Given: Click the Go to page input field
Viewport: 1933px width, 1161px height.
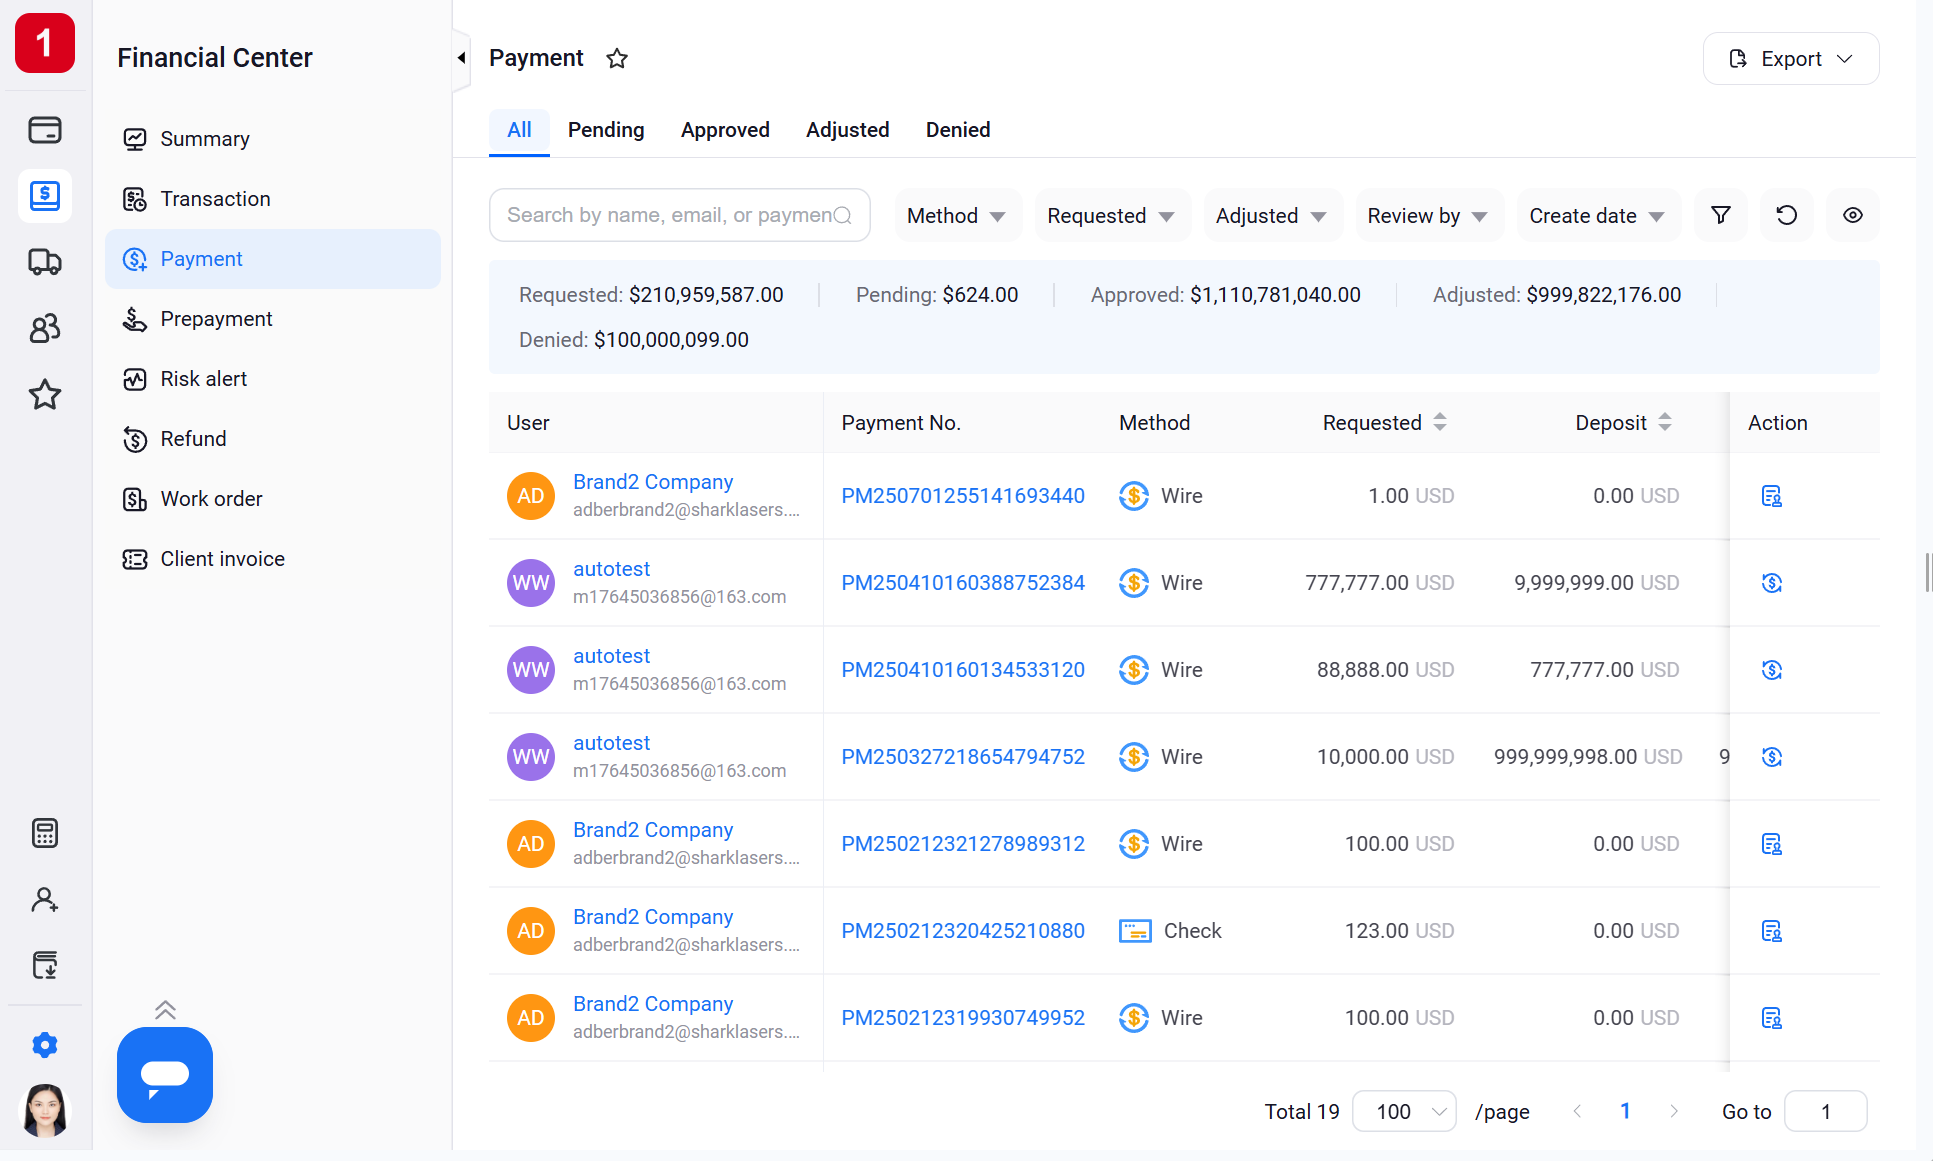Looking at the screenshot, I should pos(1825,1111).
